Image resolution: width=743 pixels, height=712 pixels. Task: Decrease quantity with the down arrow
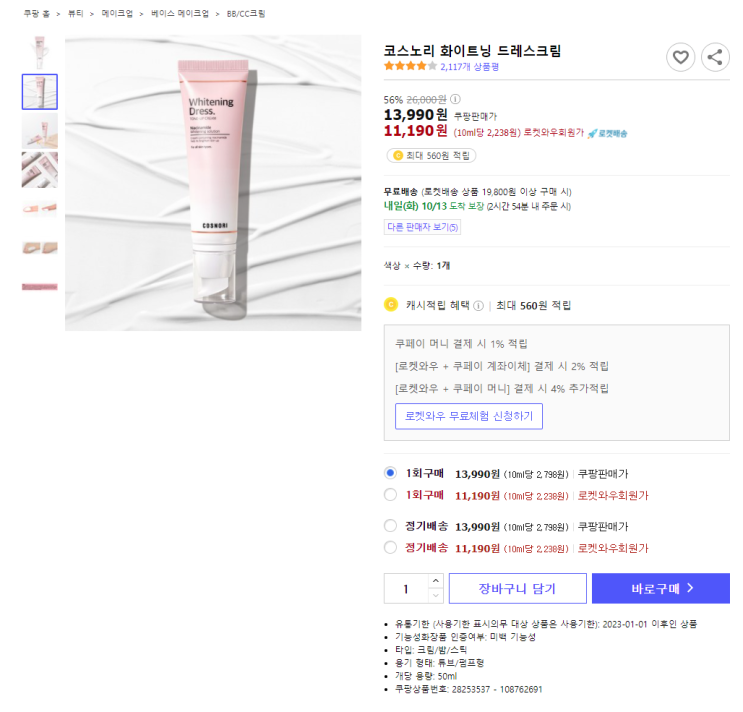435,595
